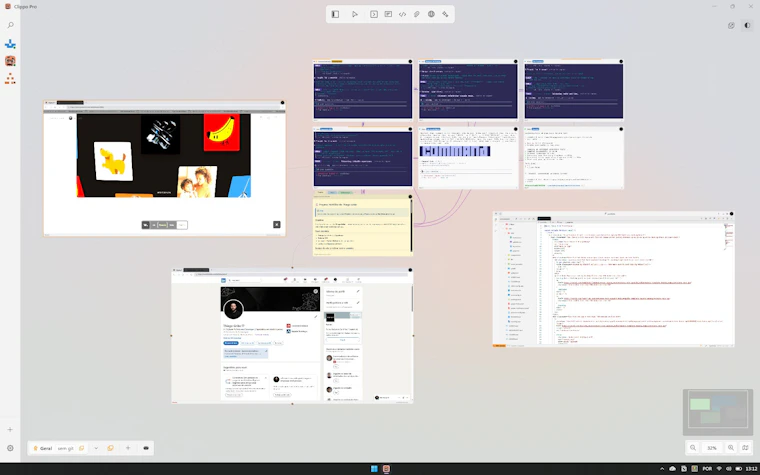Toggle dark and light theme
Image resolution: width=760 pixels, height=475 pixels.
click(747, 25)
